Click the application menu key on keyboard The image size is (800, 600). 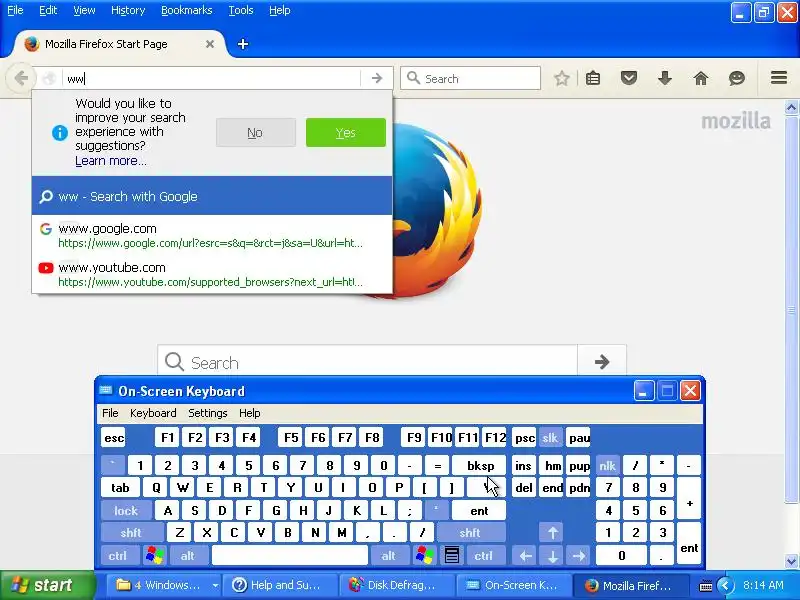pyautogui.click(x=452, y=555)
